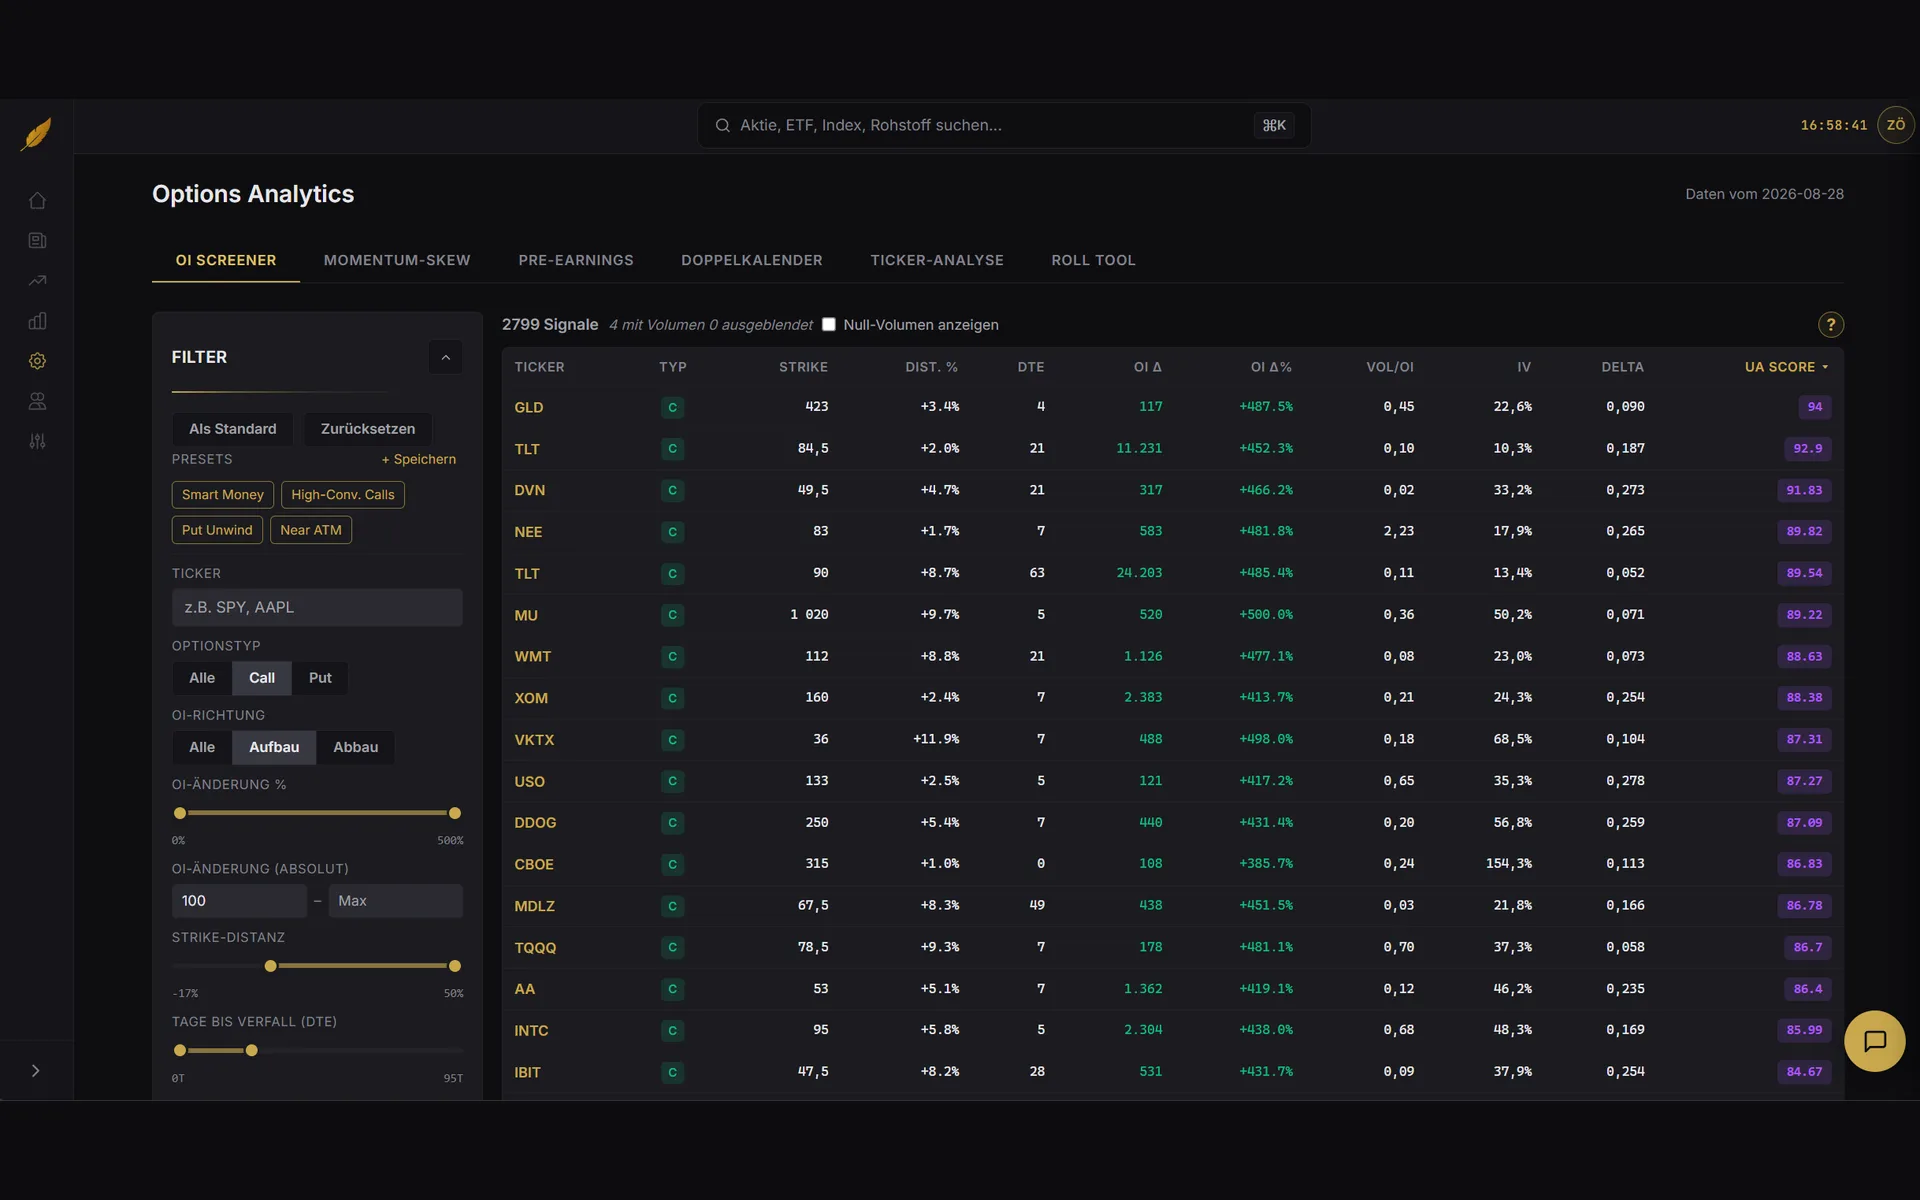
Task: Click the UA score badge 86.83
Action: 1804,864
